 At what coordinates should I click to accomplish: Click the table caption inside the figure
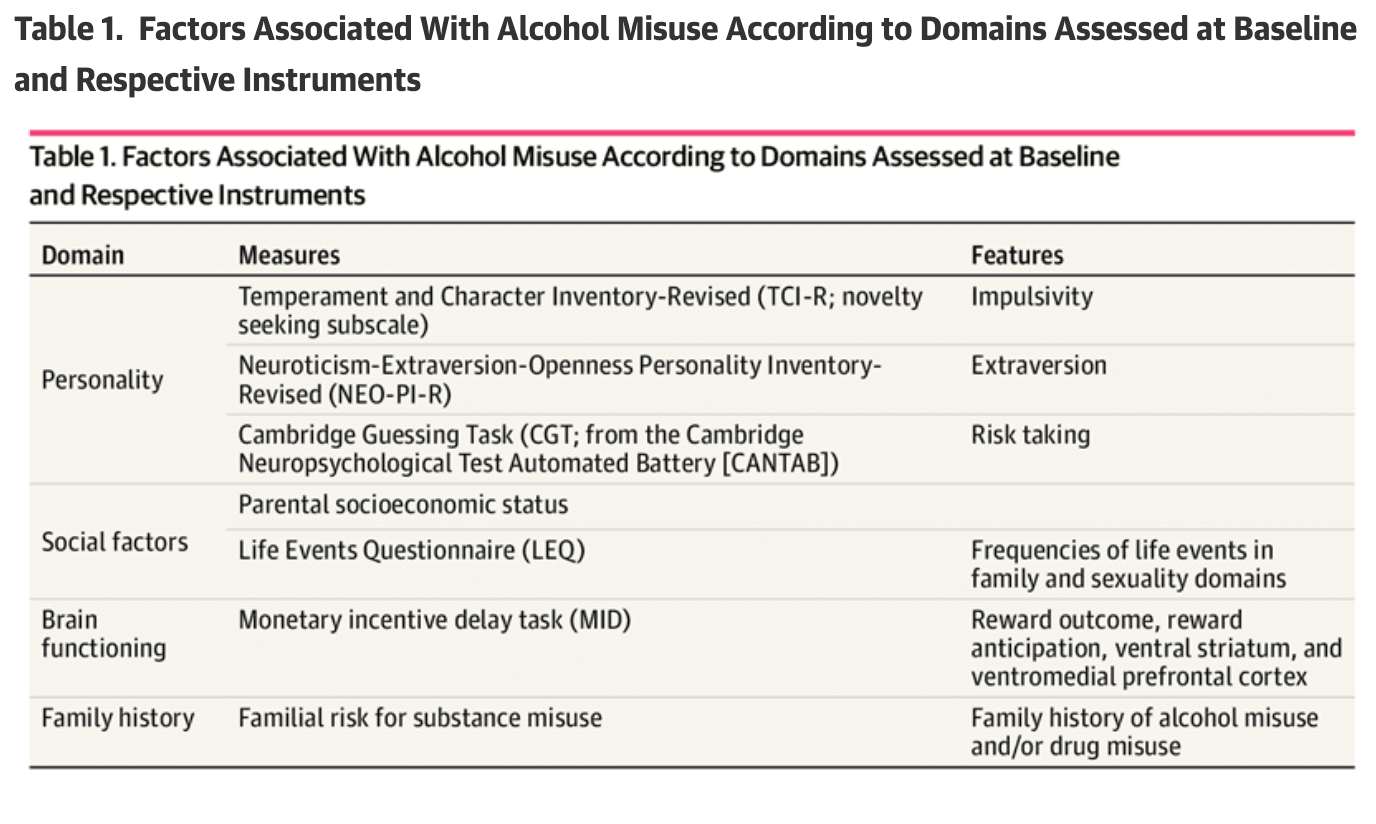(x=573, y=175)
